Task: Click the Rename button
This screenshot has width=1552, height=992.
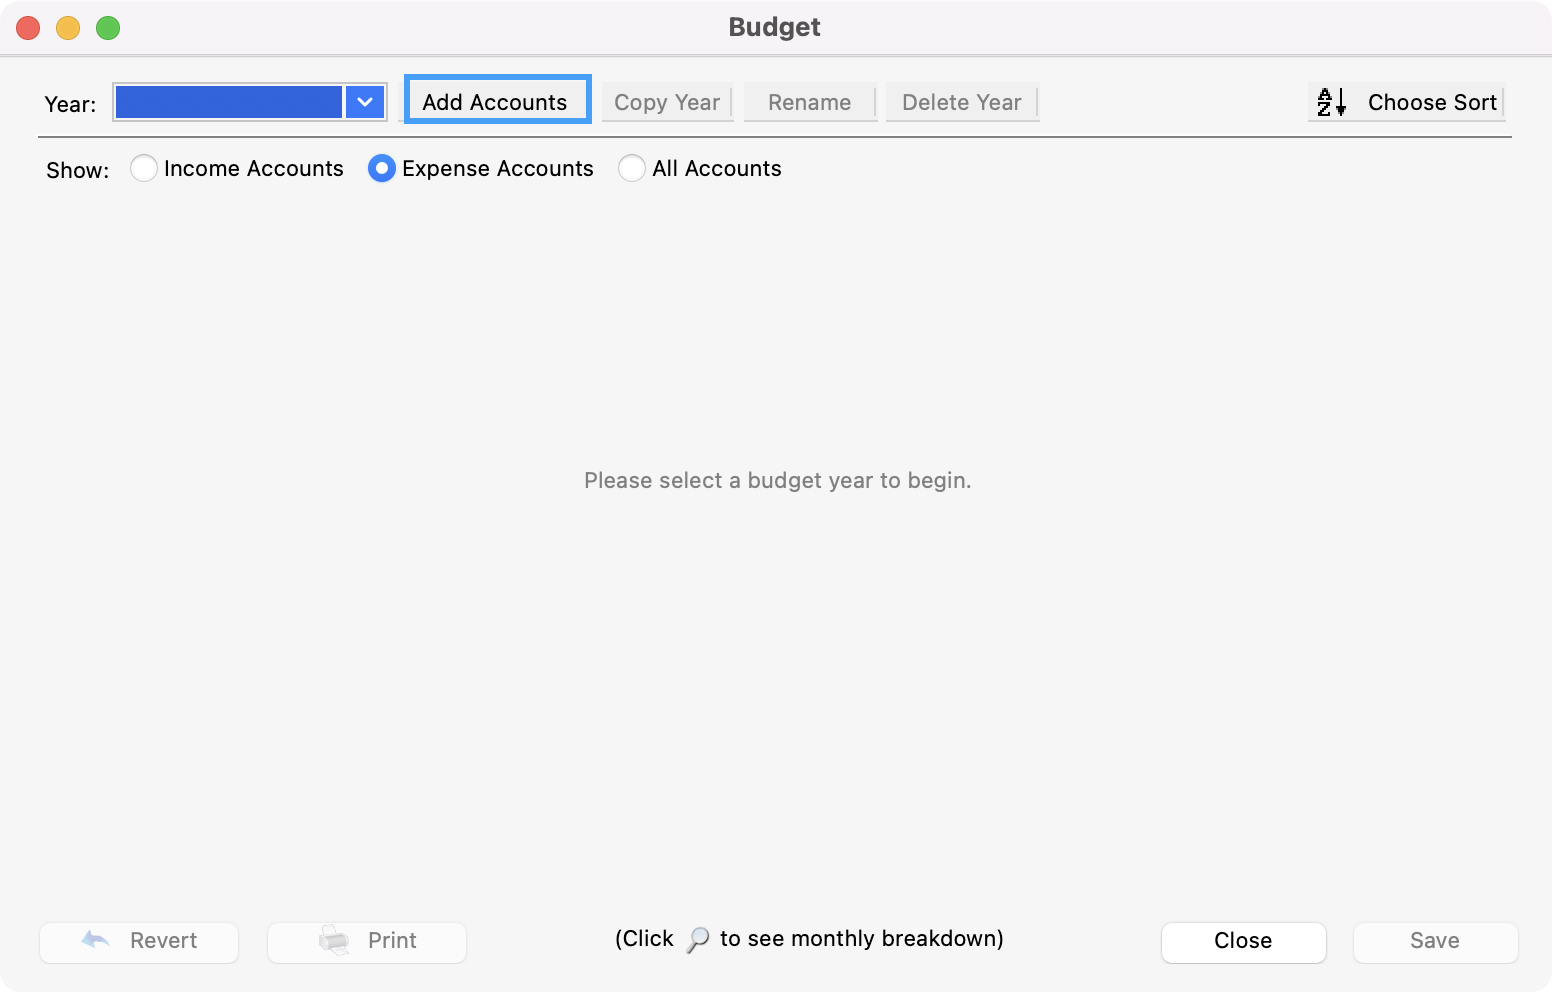Action: point(809,102)
